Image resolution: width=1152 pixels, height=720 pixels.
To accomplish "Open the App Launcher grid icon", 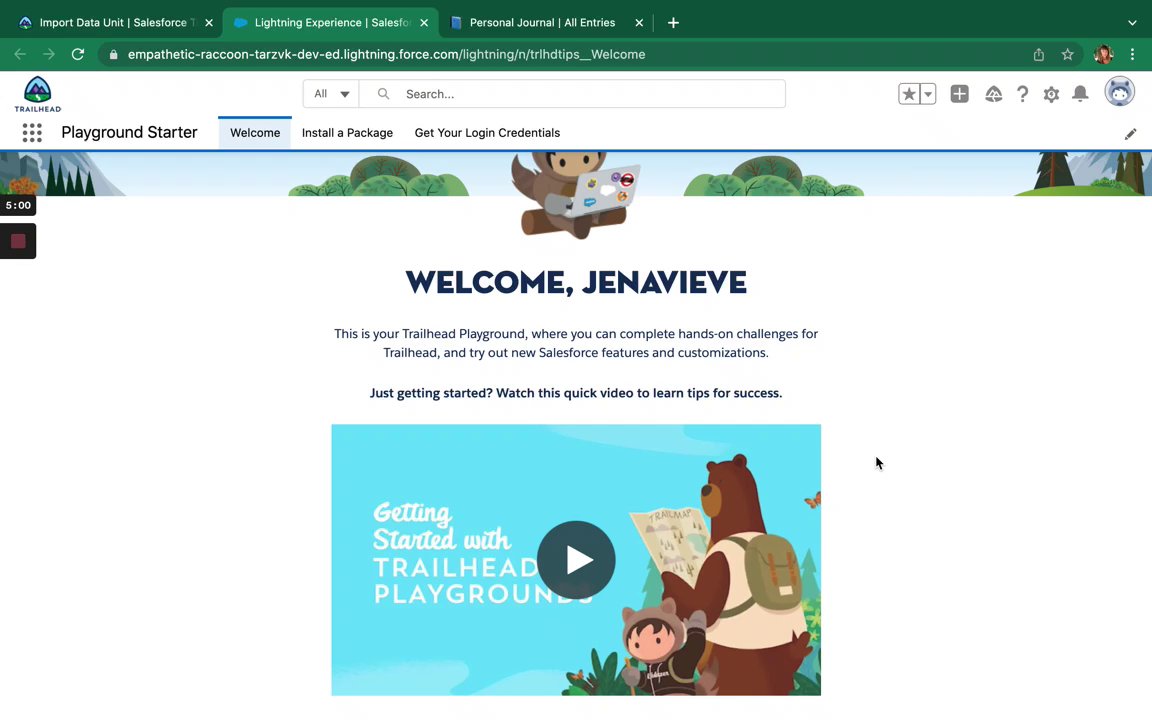I will (x=32, y=133).
